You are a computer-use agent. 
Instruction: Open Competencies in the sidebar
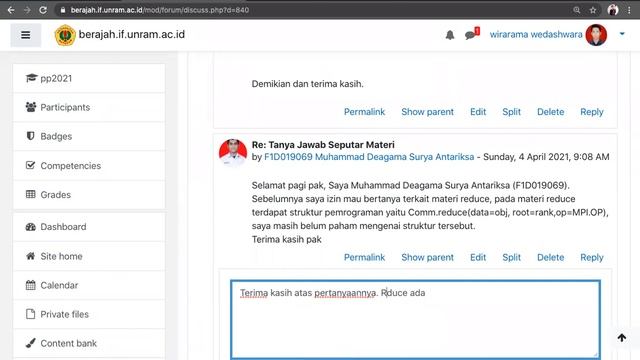point(89,166)
